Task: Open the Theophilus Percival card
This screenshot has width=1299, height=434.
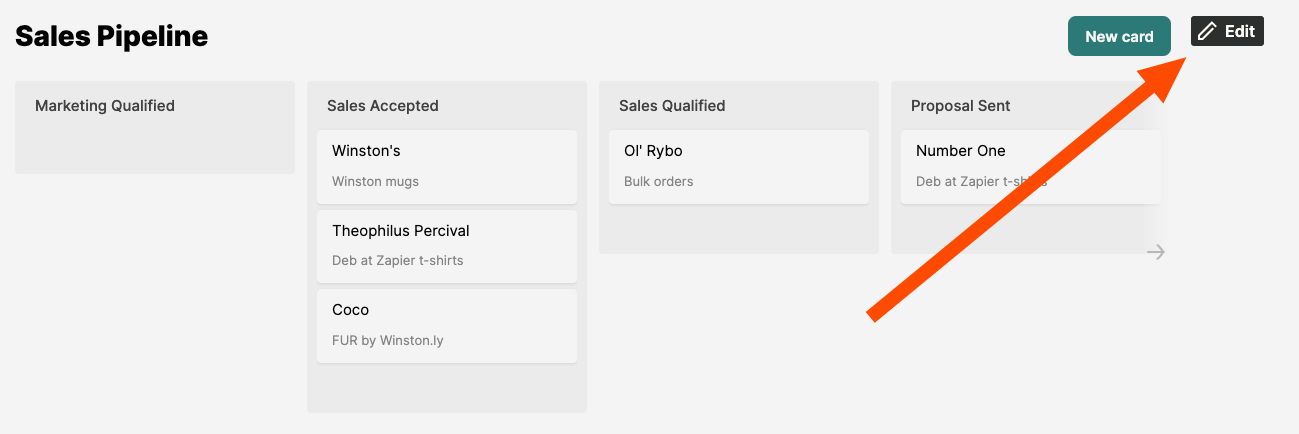Action: 447,246
